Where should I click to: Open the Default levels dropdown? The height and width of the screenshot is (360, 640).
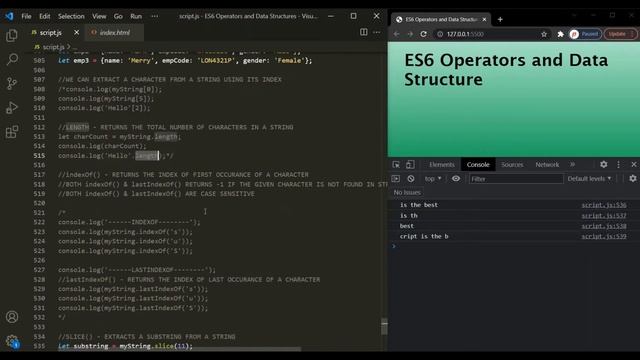[x=589, y=179]
